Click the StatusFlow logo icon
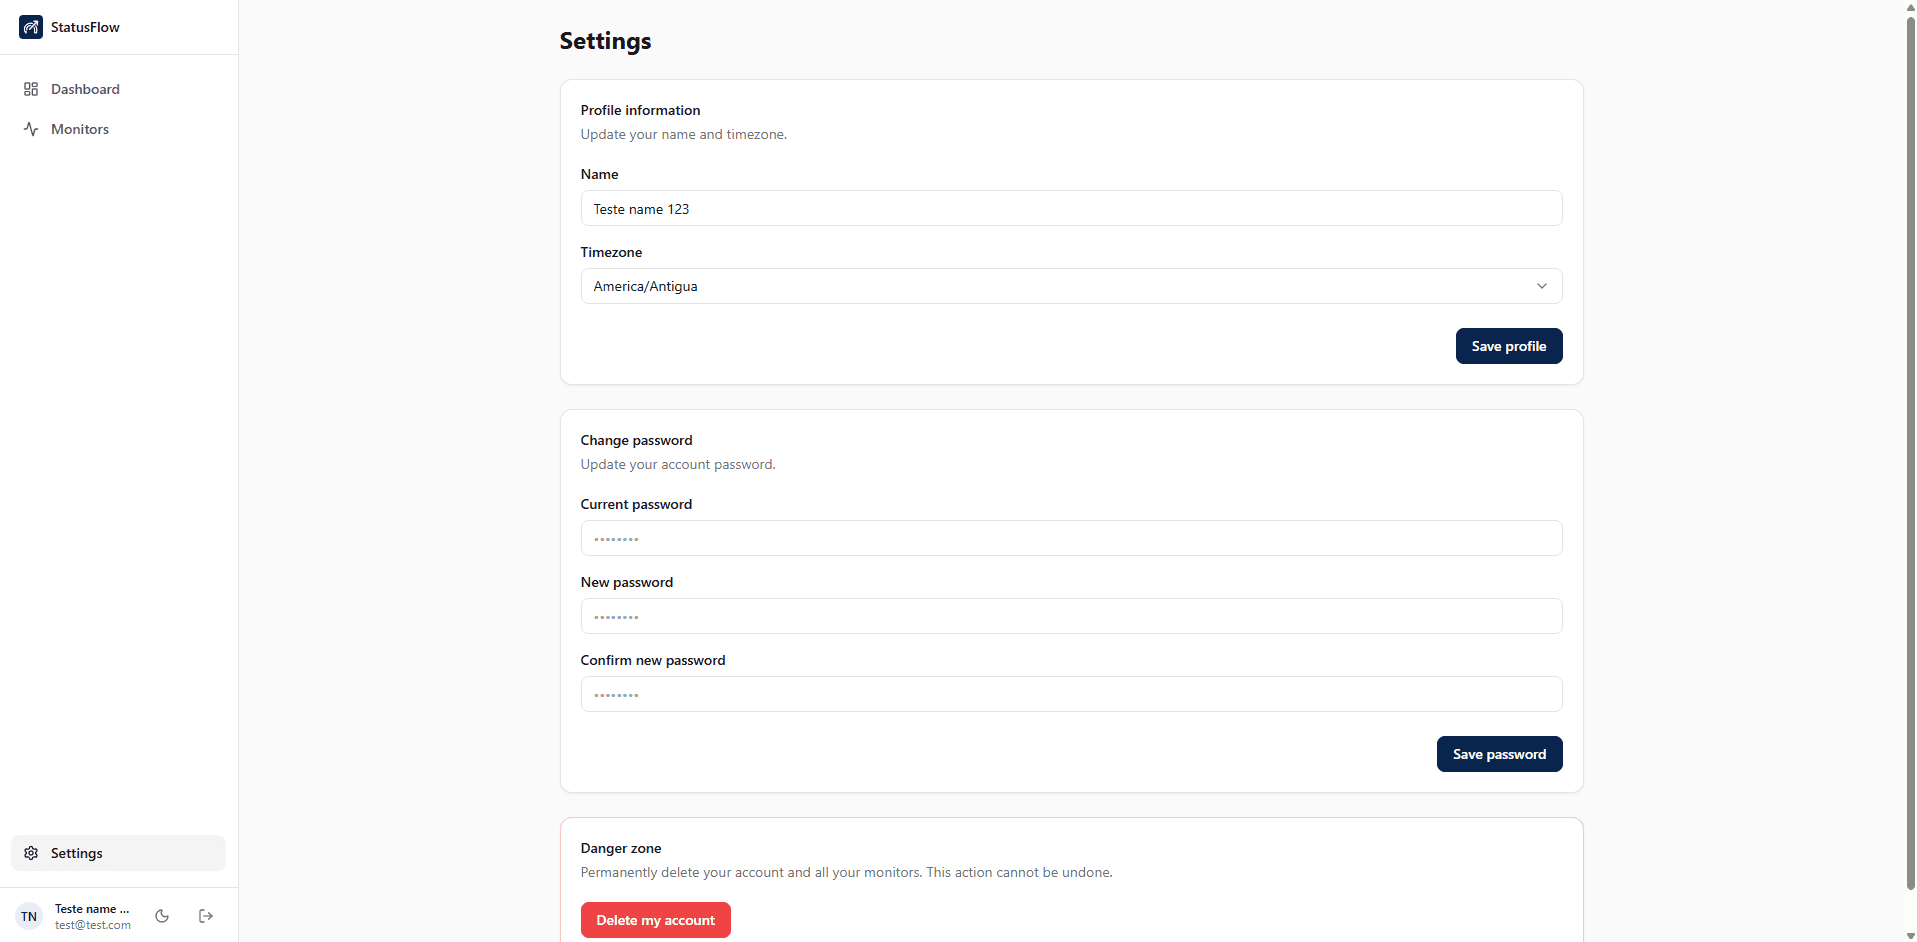The image size is (1917, 942). coord(31,27)
